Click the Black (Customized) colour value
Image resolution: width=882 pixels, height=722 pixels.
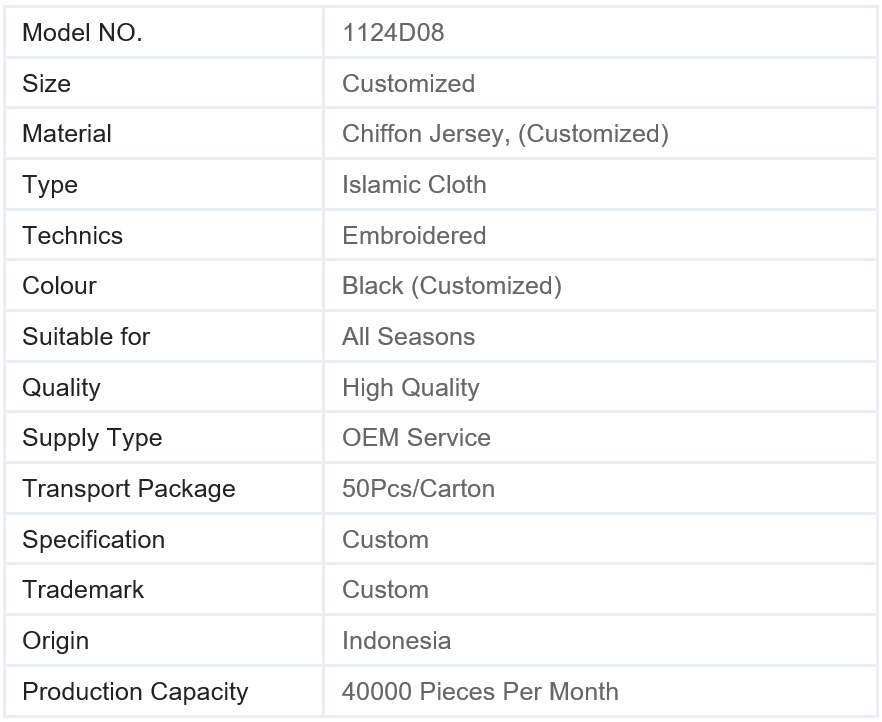(x=452, y=286)
